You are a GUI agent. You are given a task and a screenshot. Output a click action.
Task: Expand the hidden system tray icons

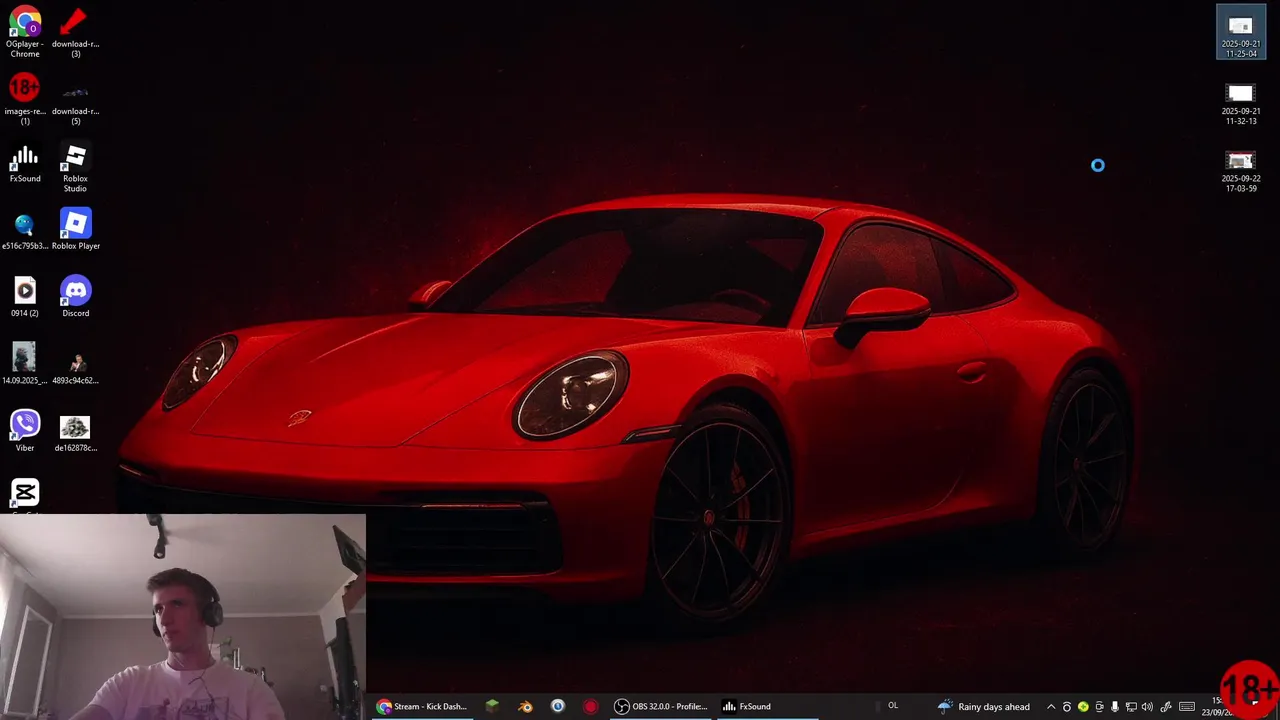coord(1051,707)
